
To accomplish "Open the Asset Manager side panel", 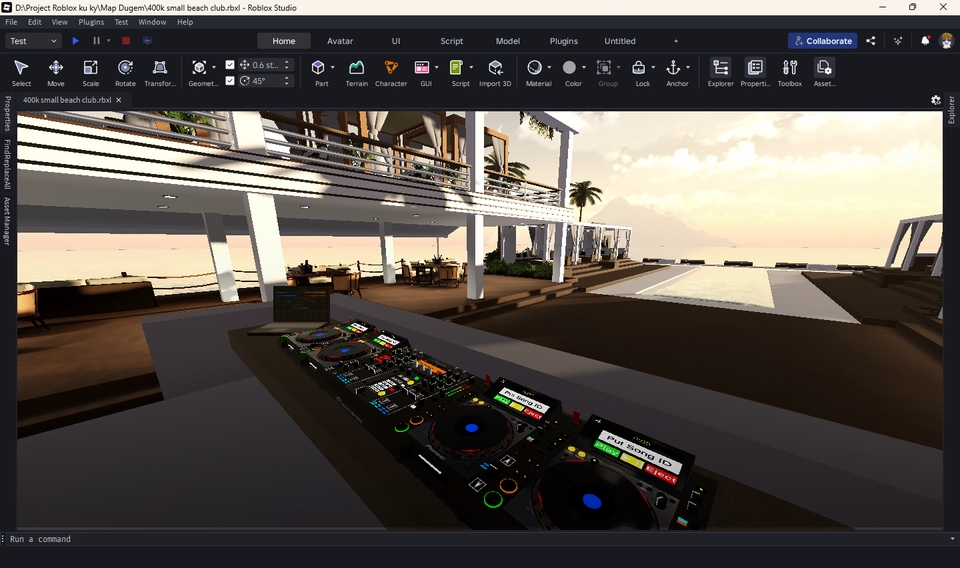I will pos(6,220).
